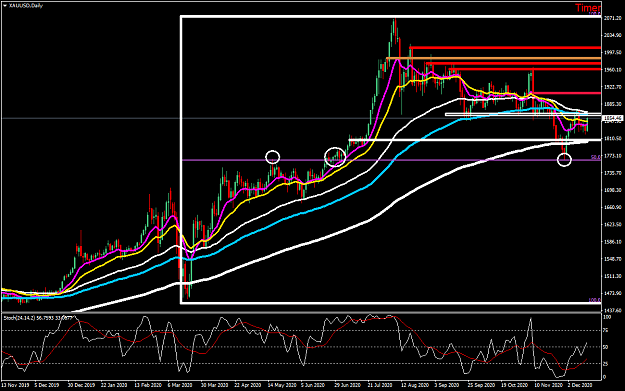Screen dimensions: 625x391
Task: Click the 29 Jun 2020 date label
Action: pyautogui.click(x=348, y=385)
